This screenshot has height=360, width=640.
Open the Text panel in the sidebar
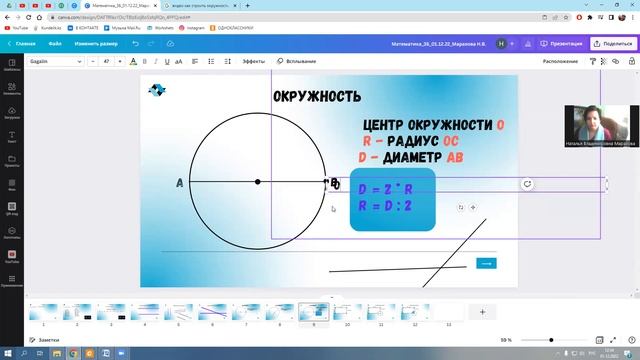tap(12, 137)
